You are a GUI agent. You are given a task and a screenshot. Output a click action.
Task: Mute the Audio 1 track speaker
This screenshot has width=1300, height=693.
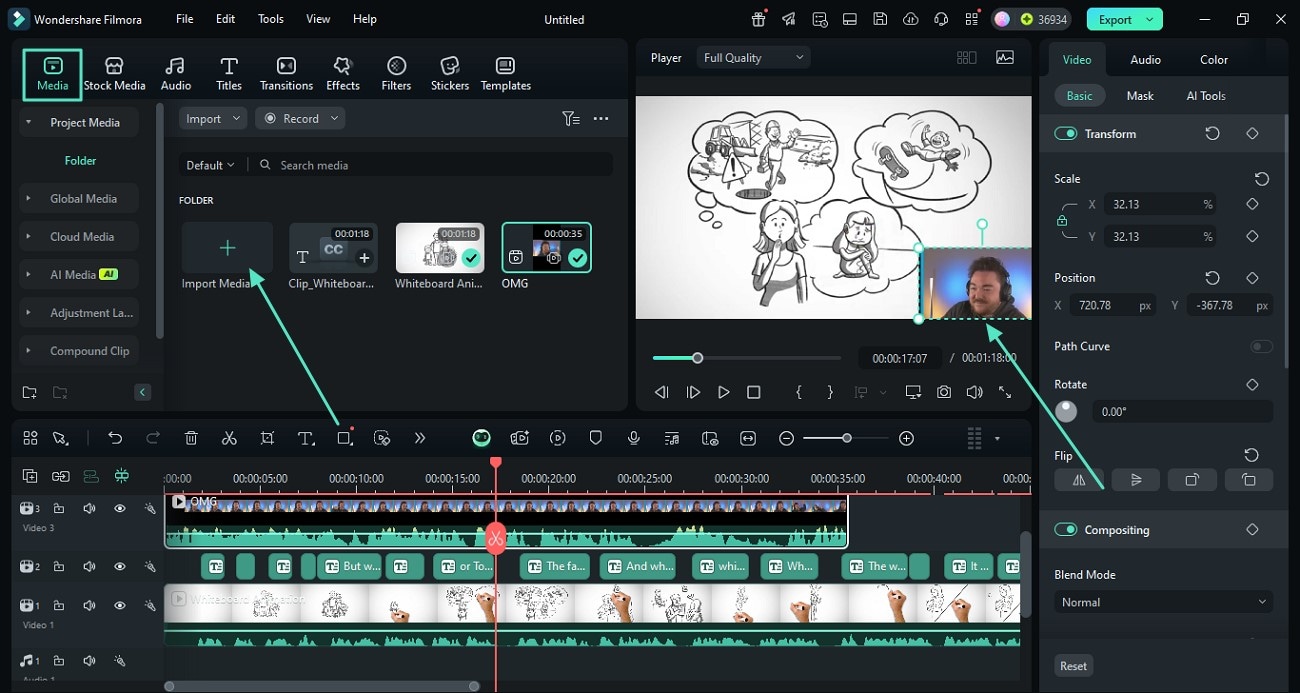[x=89, y=661]
